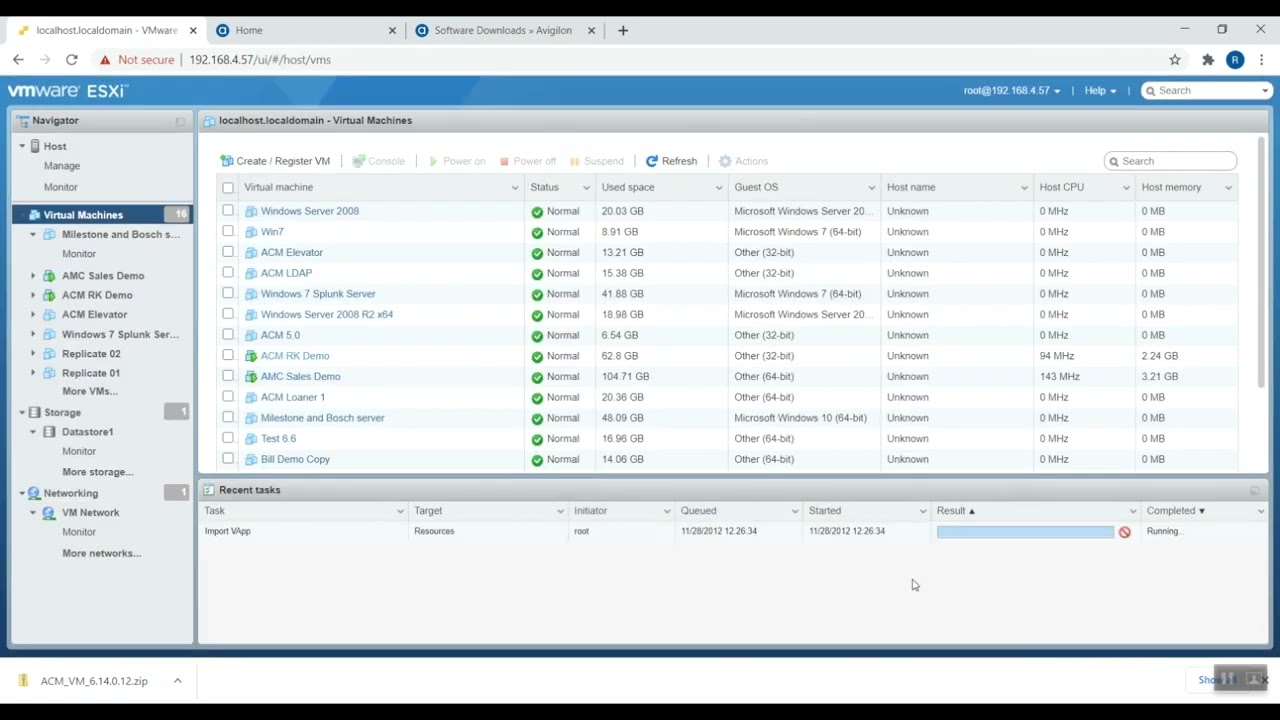Image resolution: width=1280 pixels, height=720 pixels.
Task: Click the VMware ESXi logo
Action: (x=68, y=91)
